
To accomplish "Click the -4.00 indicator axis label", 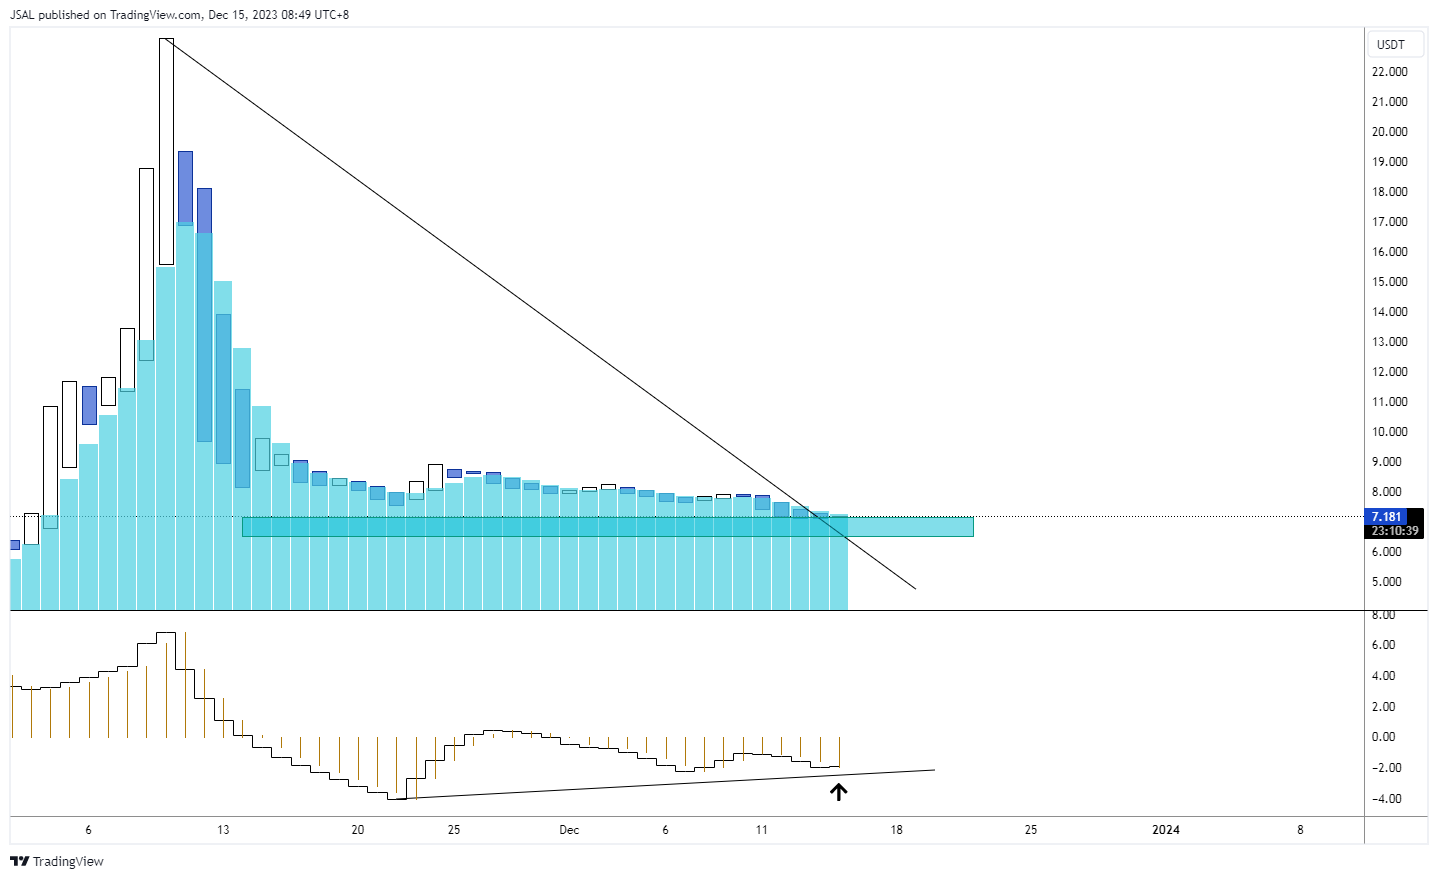I will 1386,799.
